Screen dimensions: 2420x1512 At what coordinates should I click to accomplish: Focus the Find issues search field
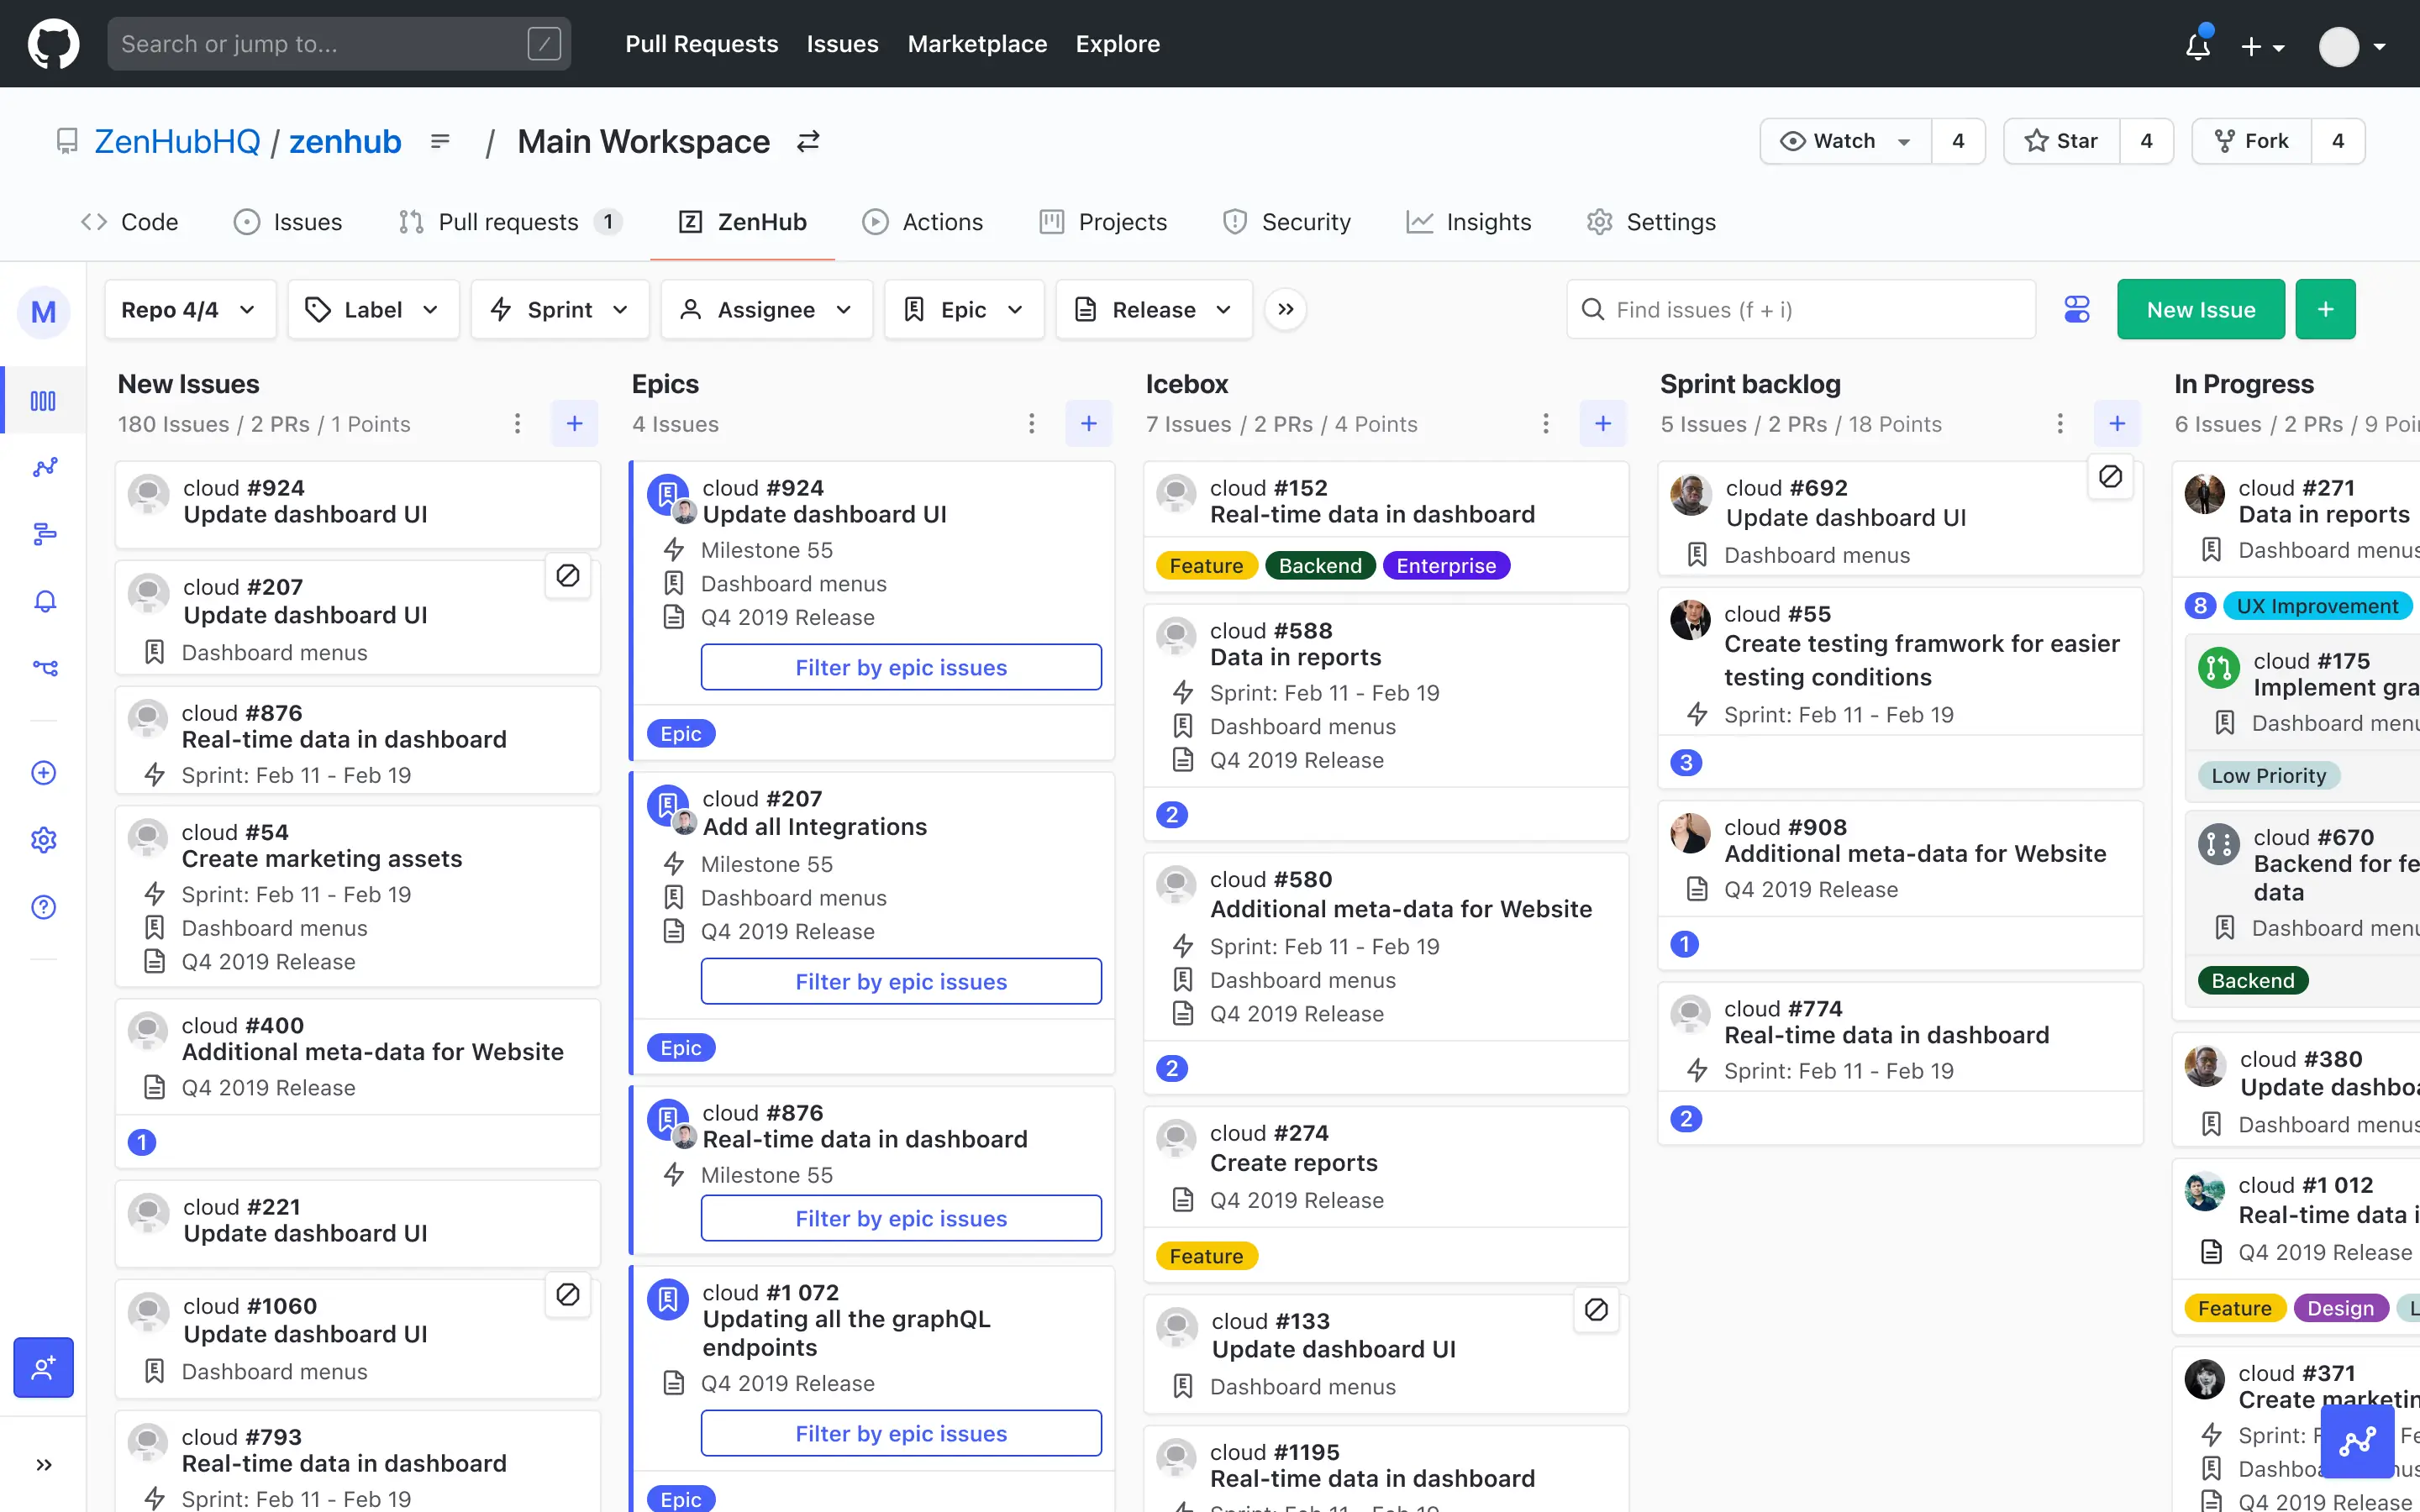[1801, 310]
